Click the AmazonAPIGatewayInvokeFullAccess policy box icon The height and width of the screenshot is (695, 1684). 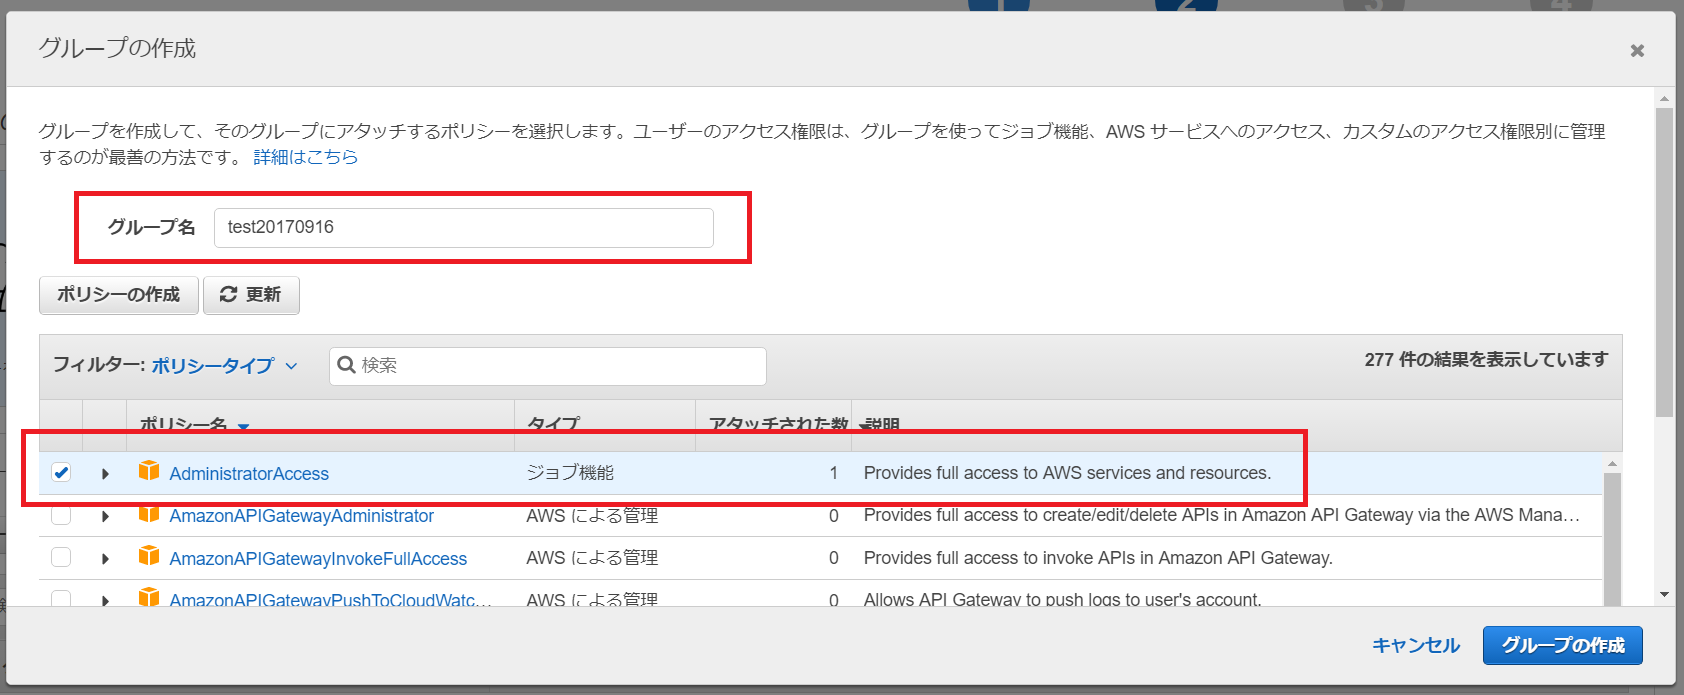pos(149,556)
